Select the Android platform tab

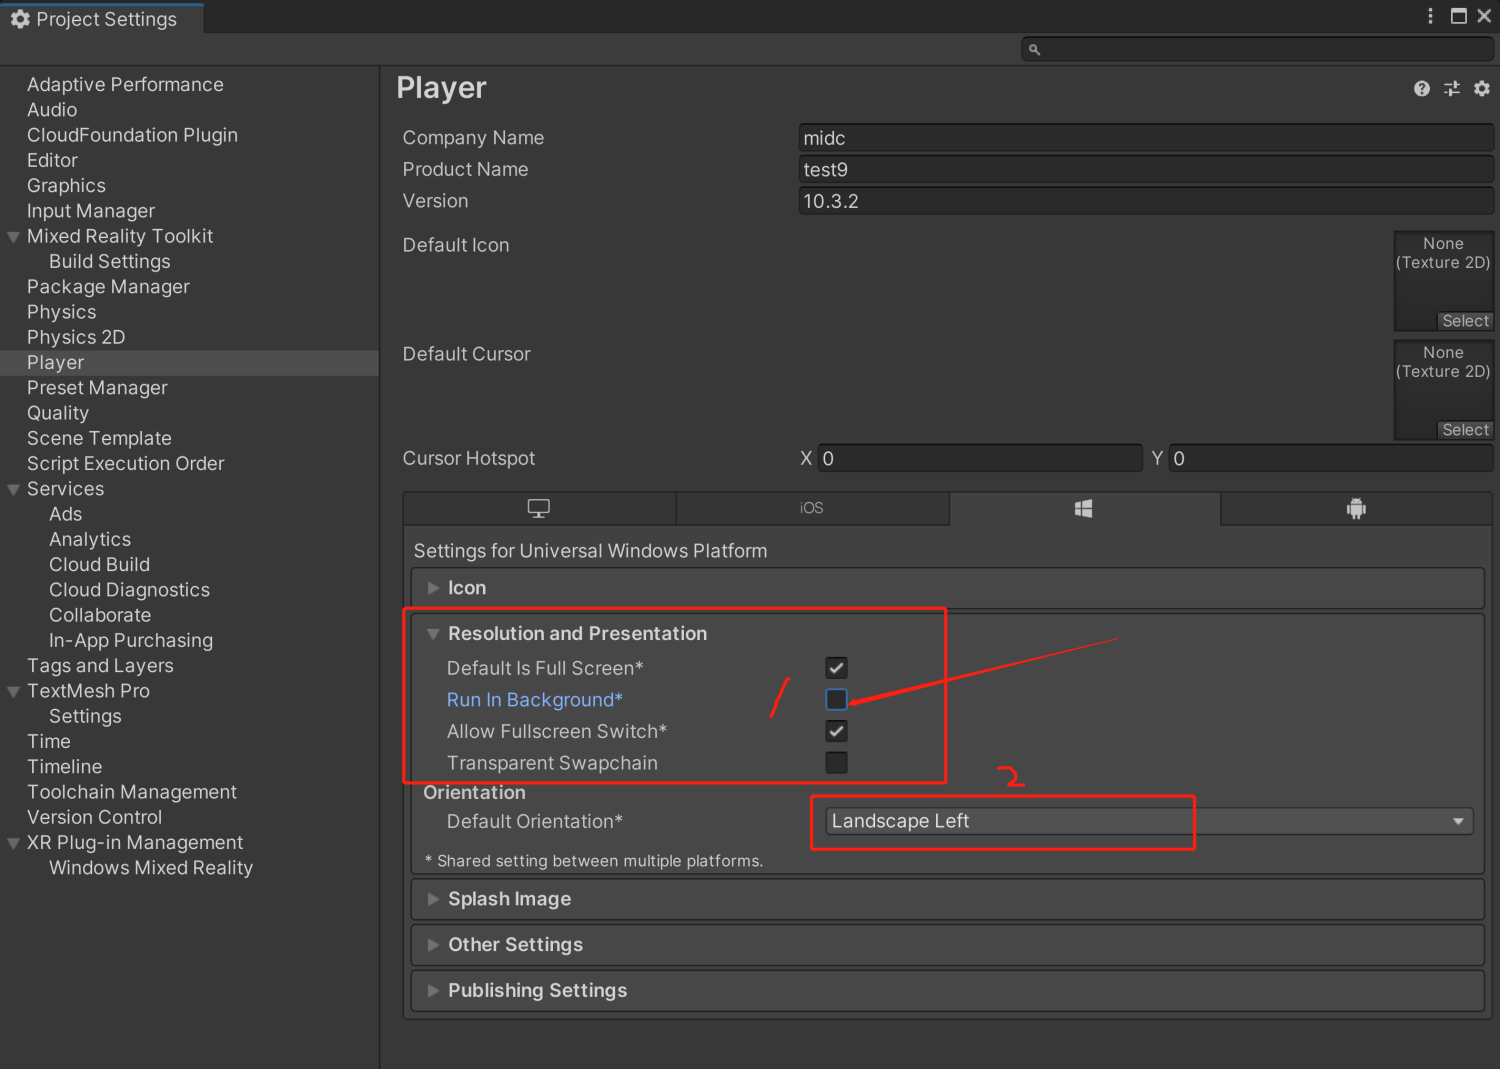click(1356, 508)
